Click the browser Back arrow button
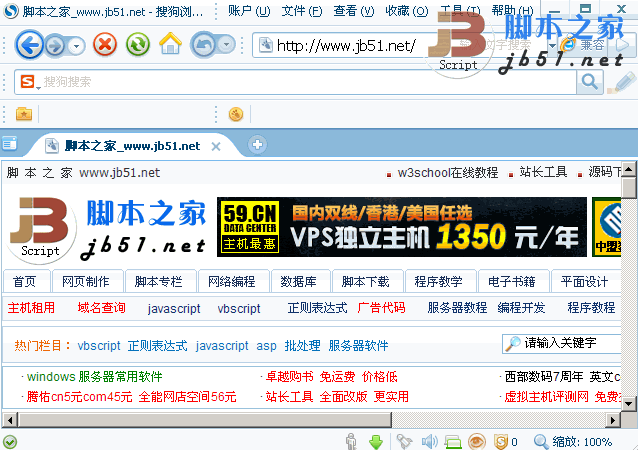 [29, 45]
